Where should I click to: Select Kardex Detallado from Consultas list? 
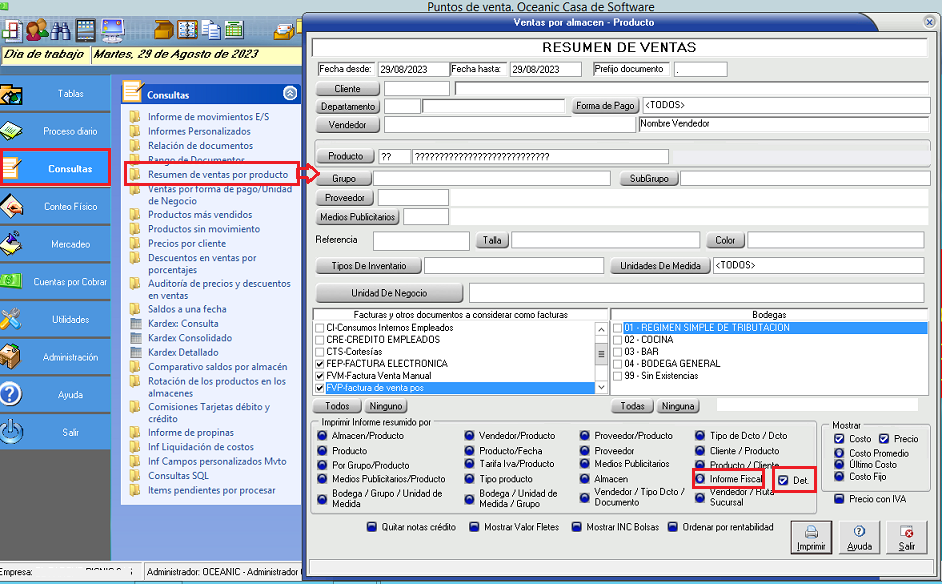click(183, 352)
